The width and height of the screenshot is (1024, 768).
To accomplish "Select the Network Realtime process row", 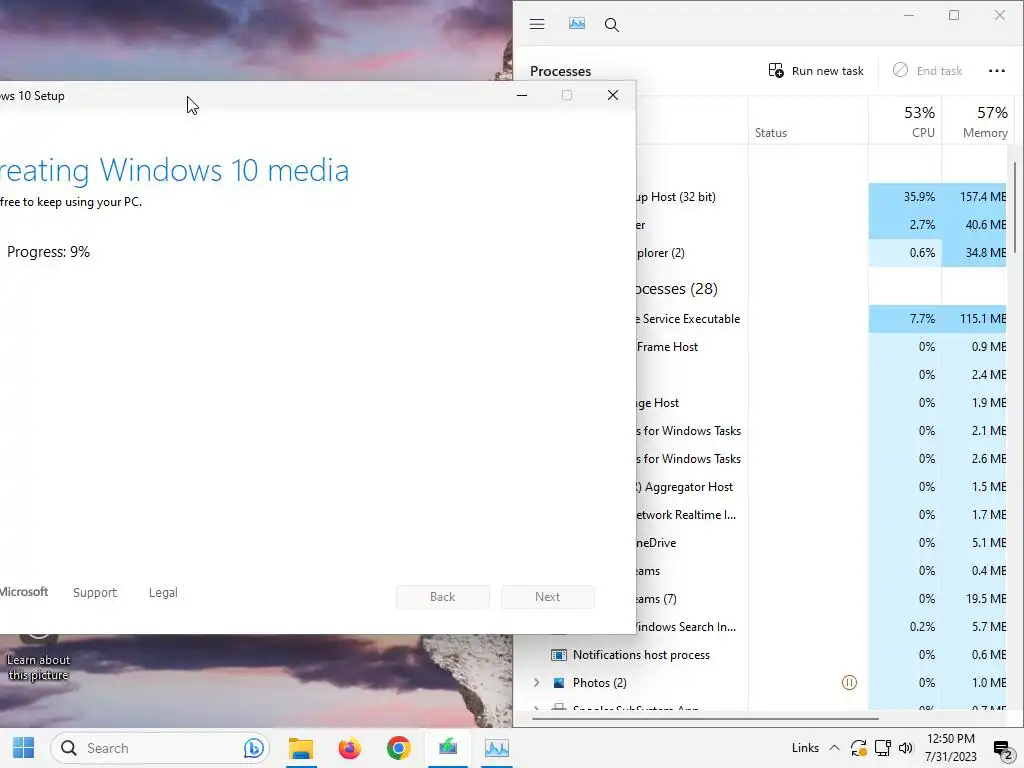I will pos(823,515).
